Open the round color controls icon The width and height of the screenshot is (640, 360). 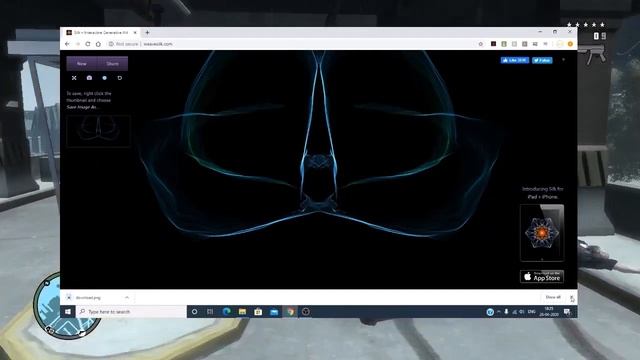pos(104,78)
